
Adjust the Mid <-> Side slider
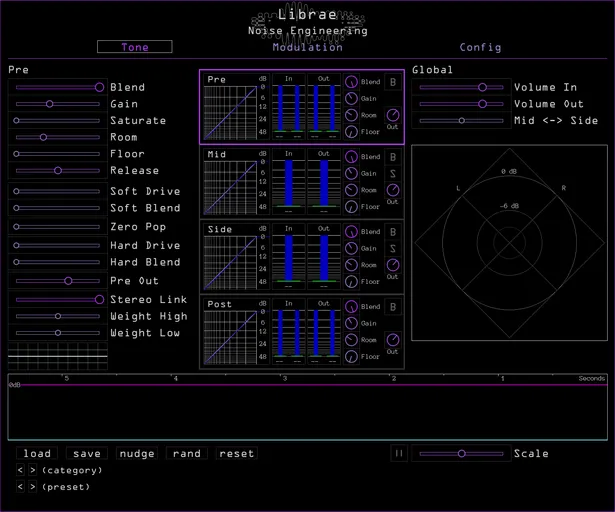click(461, 120)
